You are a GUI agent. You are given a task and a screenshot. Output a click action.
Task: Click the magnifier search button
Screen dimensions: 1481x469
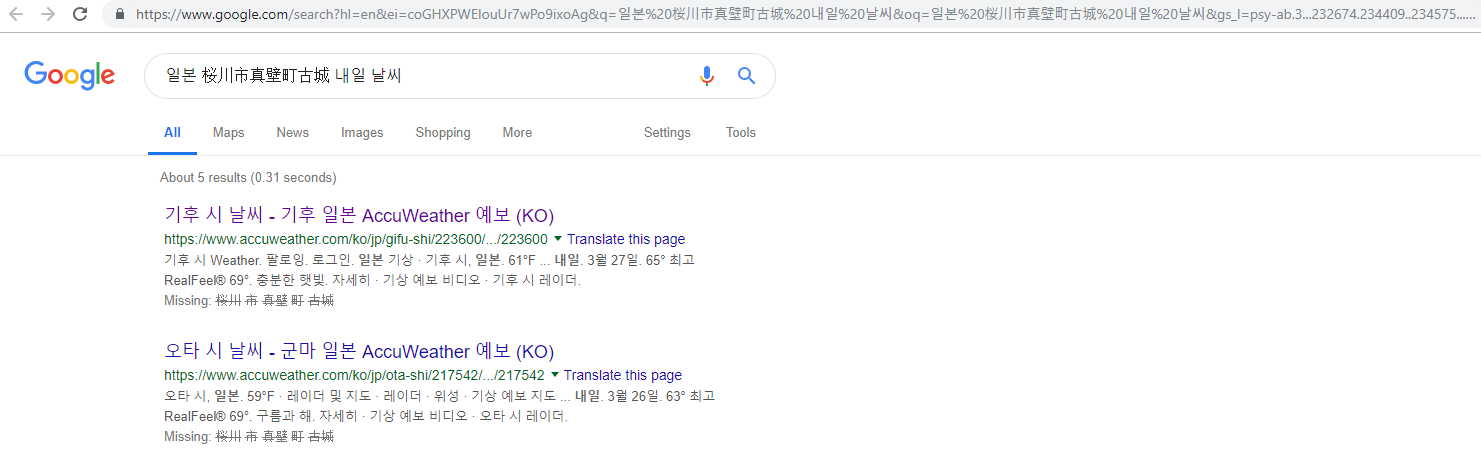click(746, 76)
